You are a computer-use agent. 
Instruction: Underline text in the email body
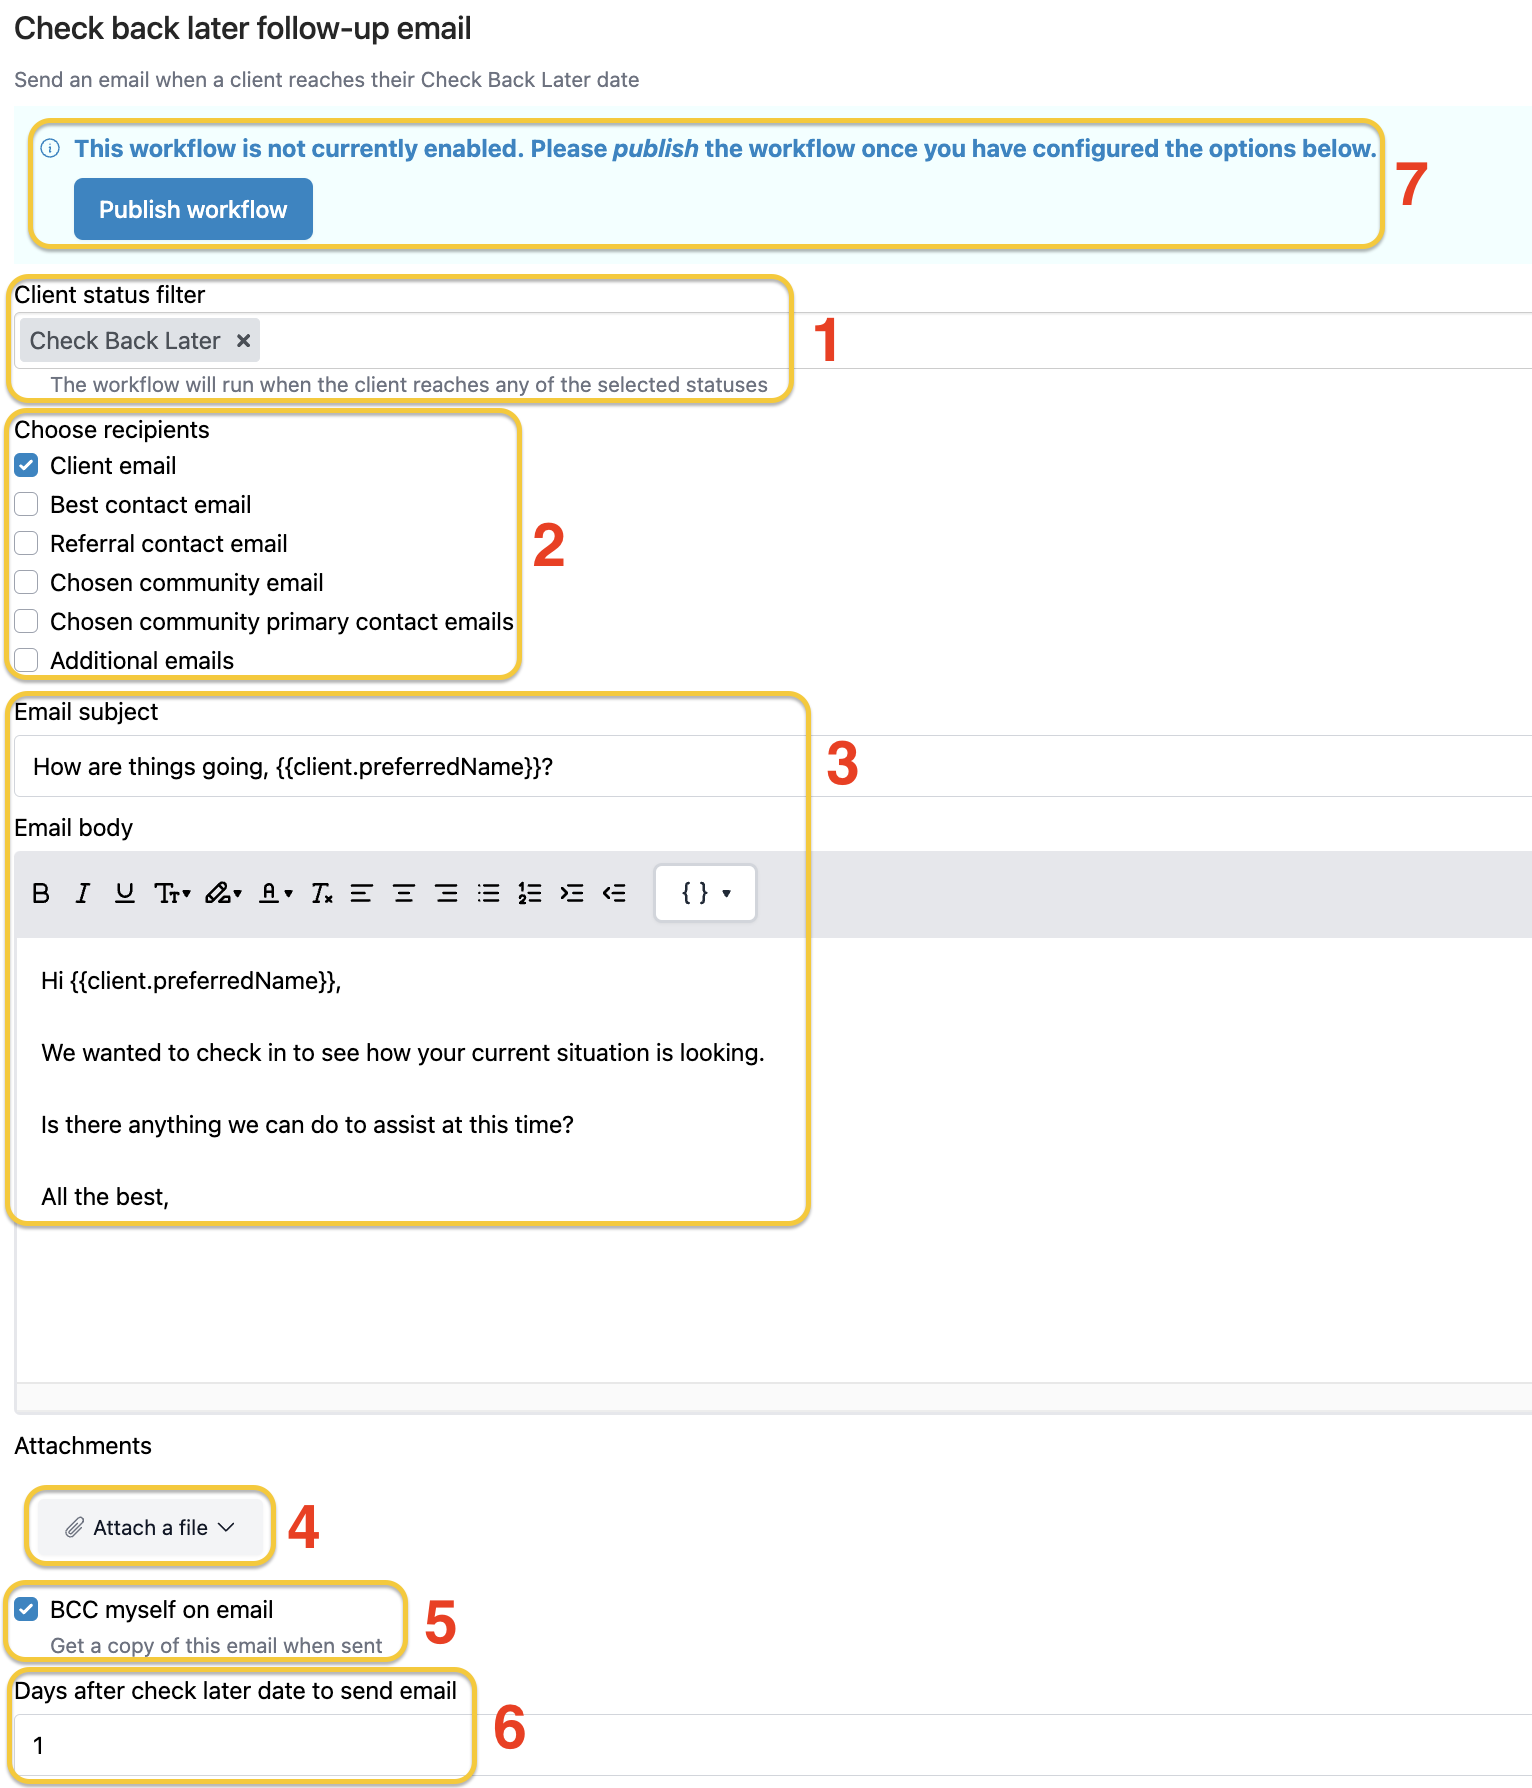click(124, 893)
